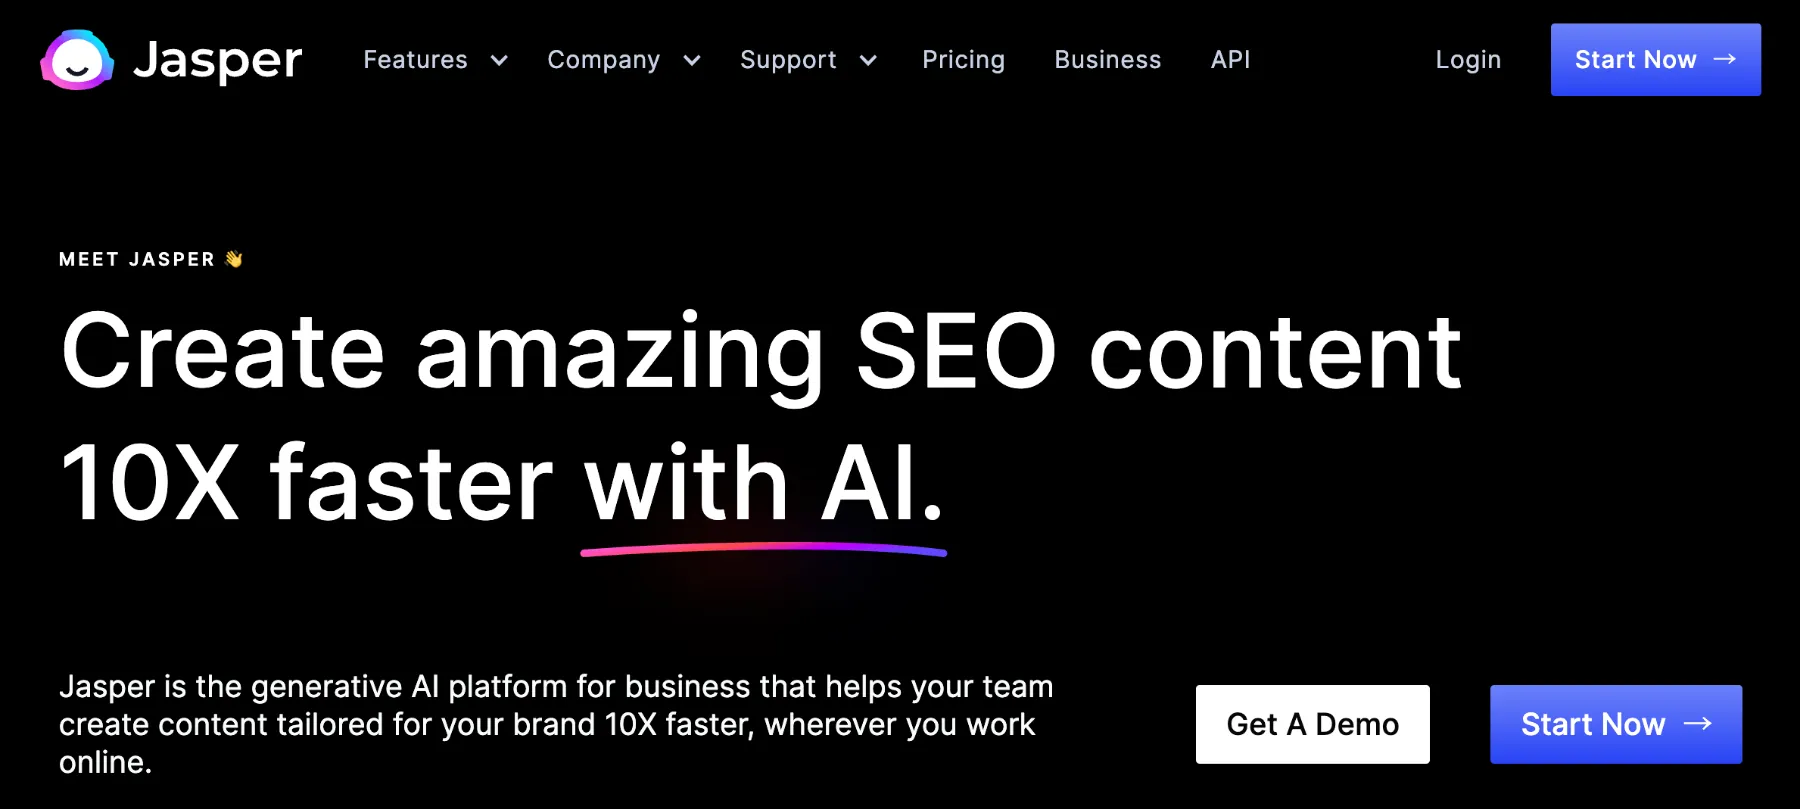Screen dimensions: 1800x809
Task: Click the Login link
Action: [1468, 60]
